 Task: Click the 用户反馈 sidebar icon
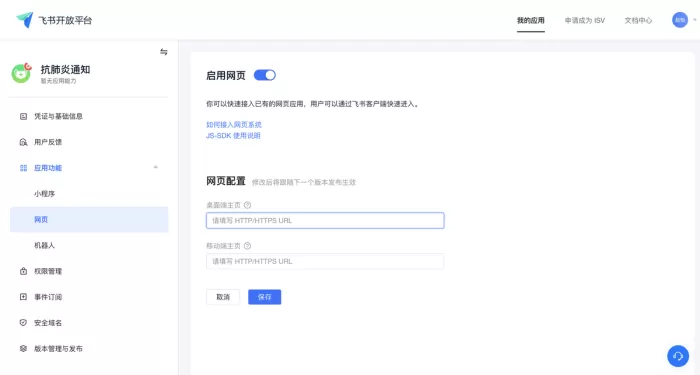[x=23, y=142]
